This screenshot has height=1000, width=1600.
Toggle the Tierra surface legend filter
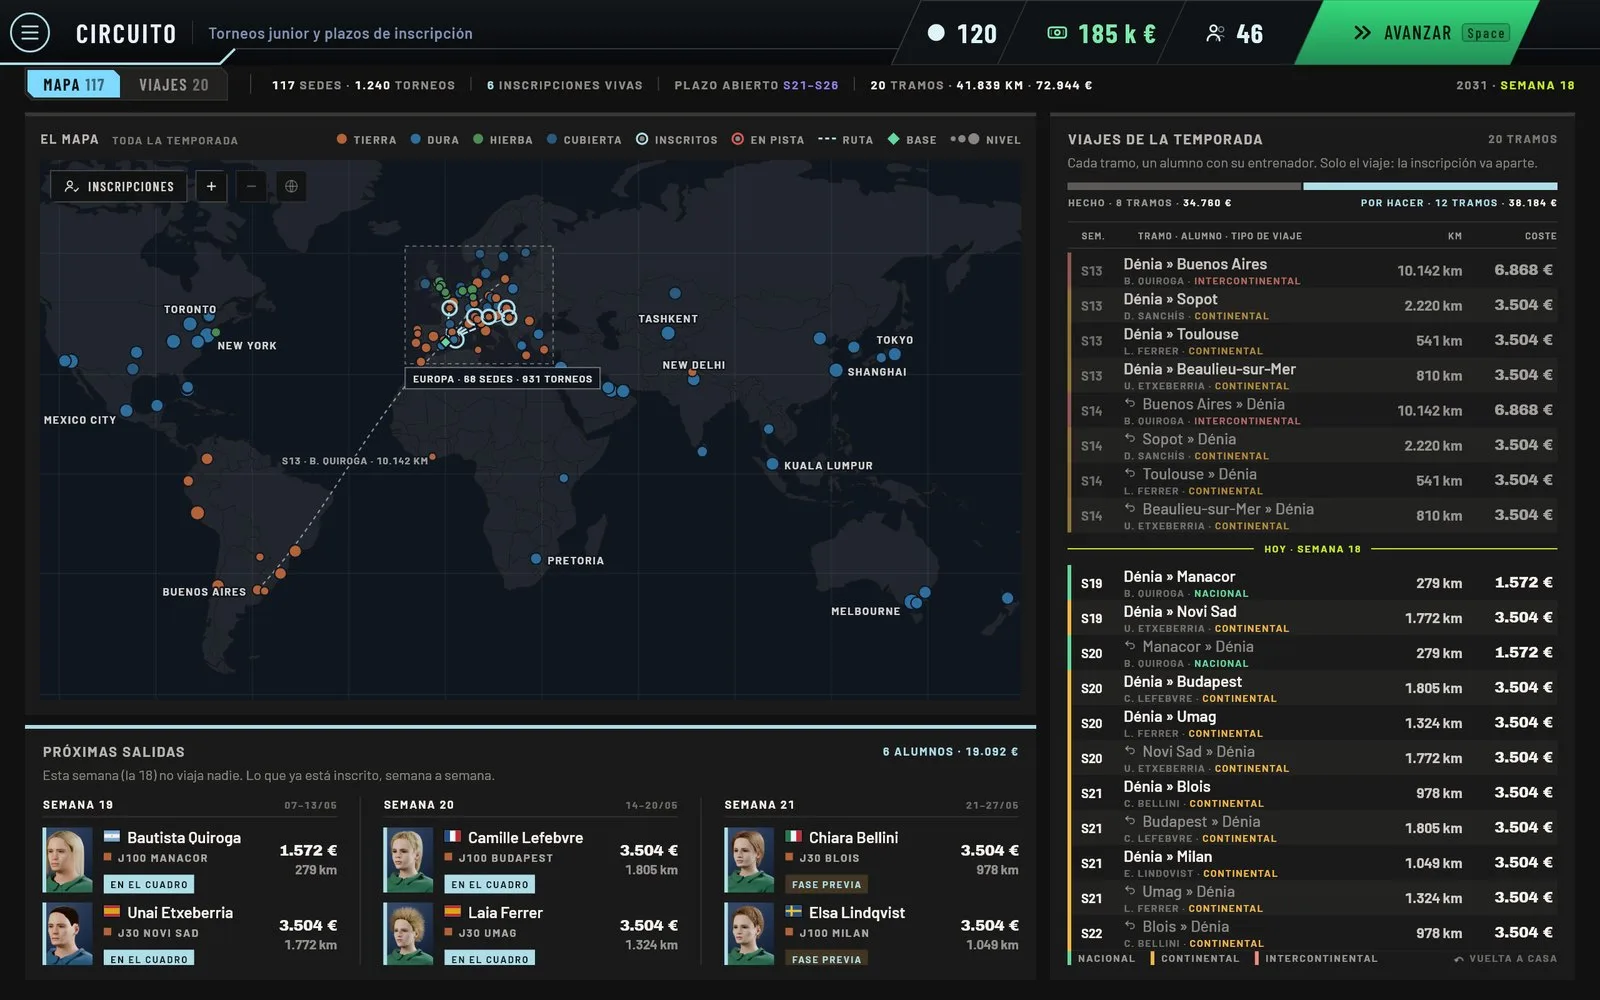366,140
